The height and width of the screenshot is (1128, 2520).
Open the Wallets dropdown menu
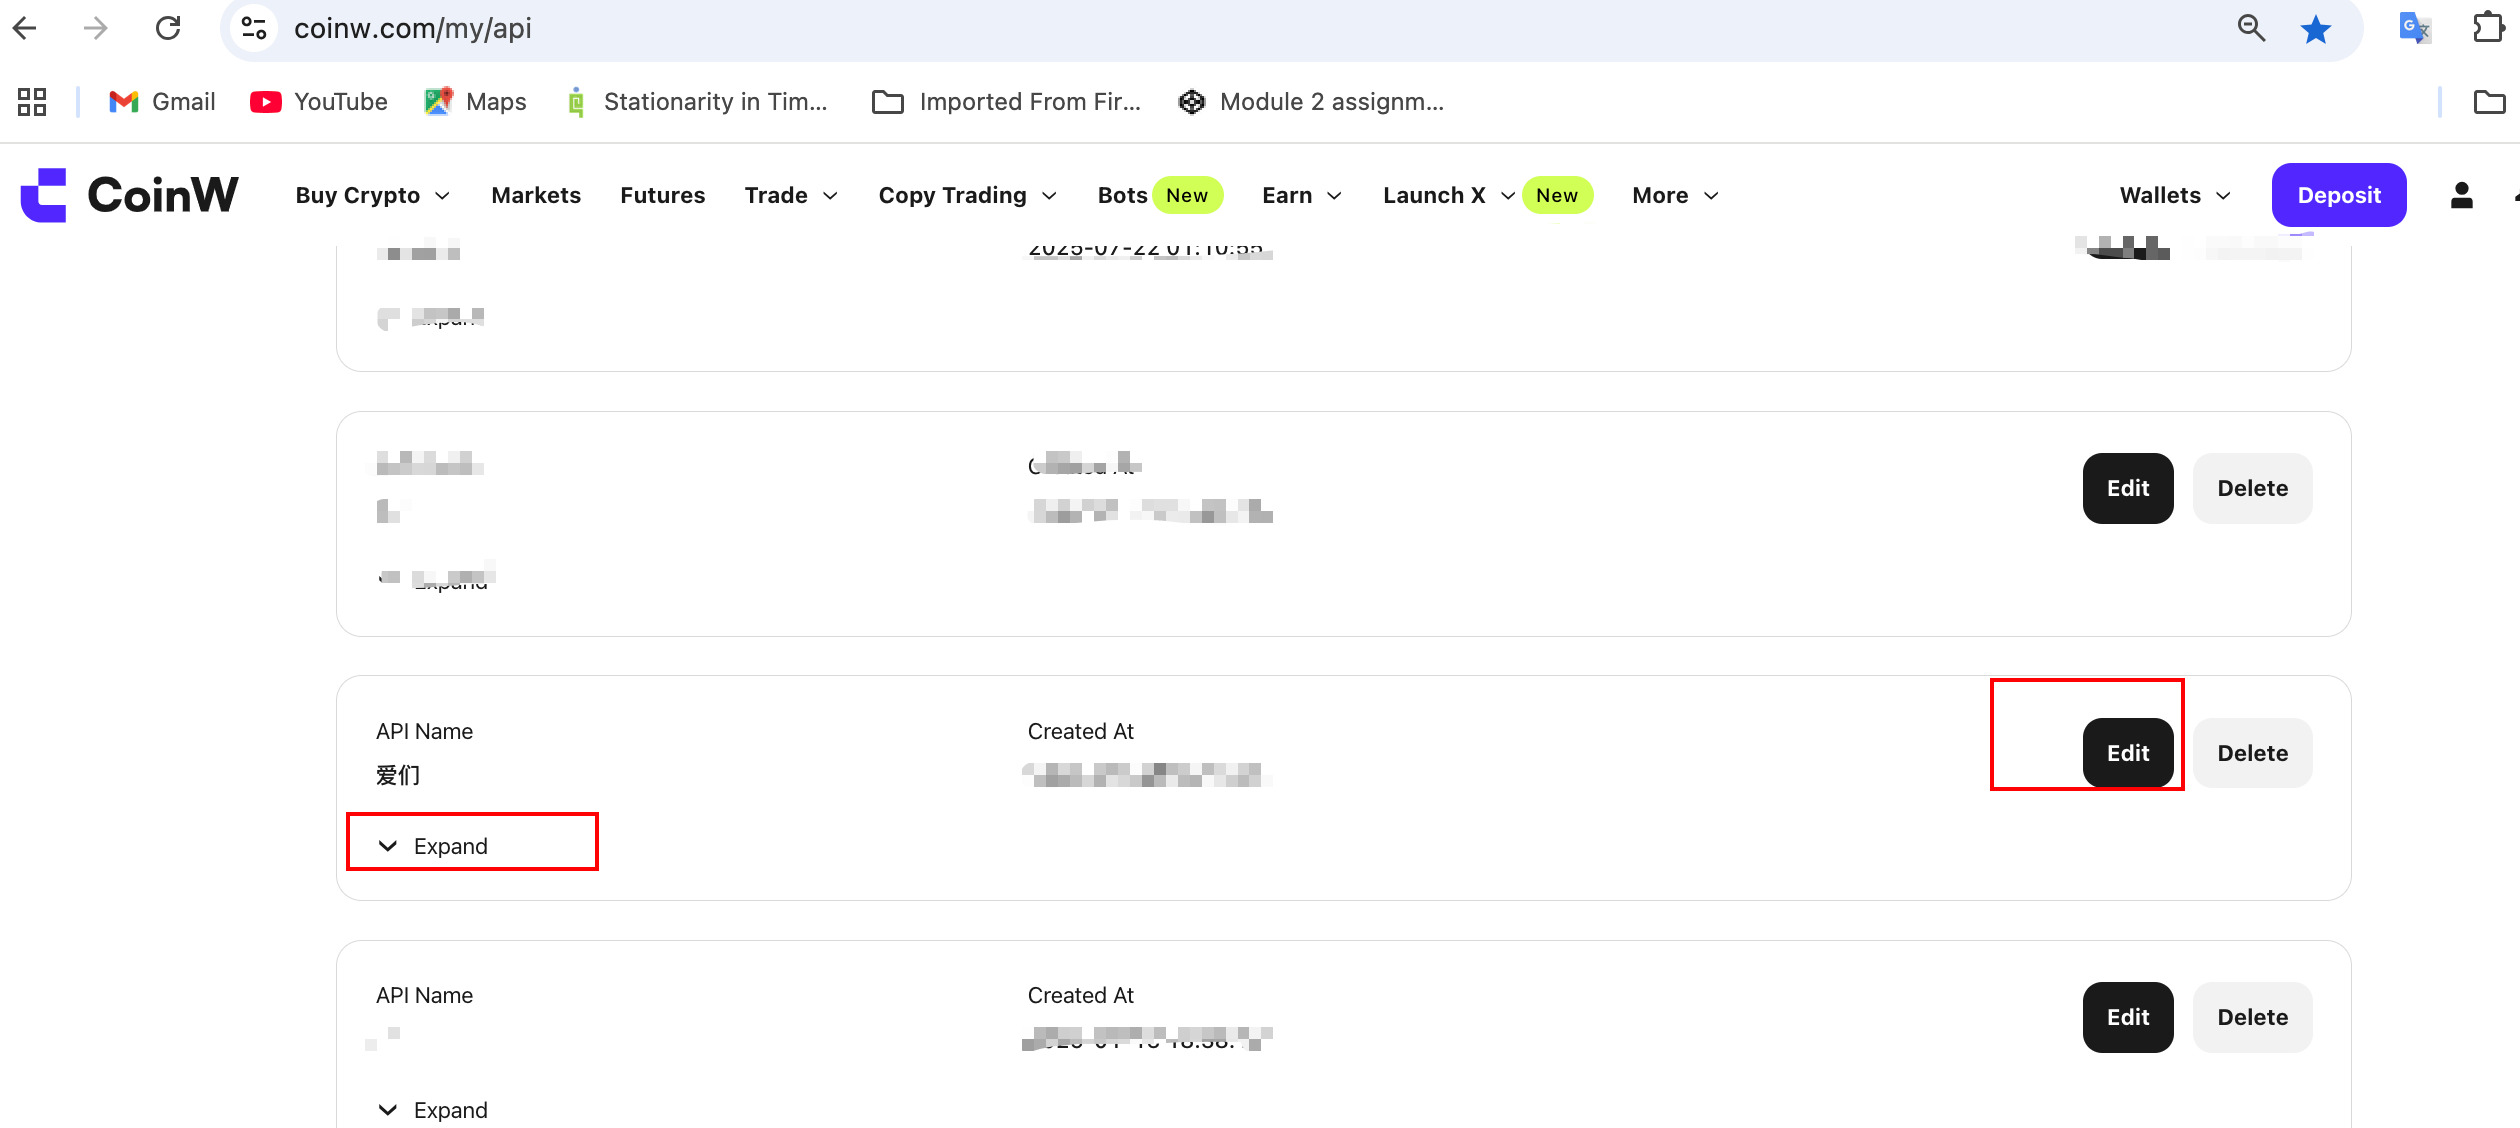tap(2174, 195)
